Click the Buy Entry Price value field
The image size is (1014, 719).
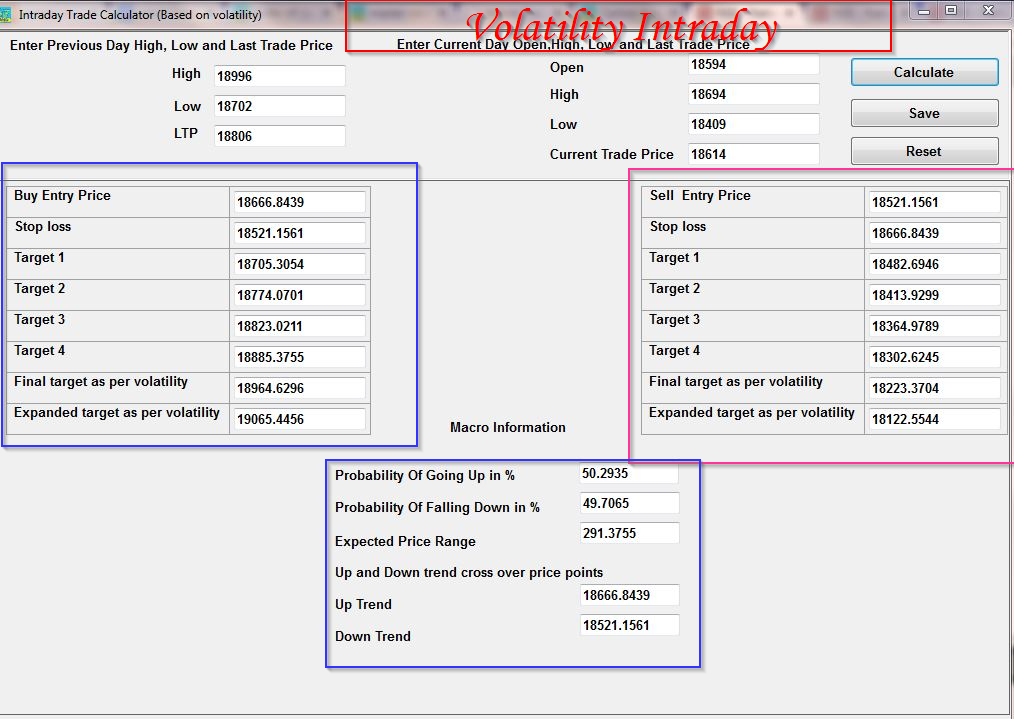coord(297,202)
